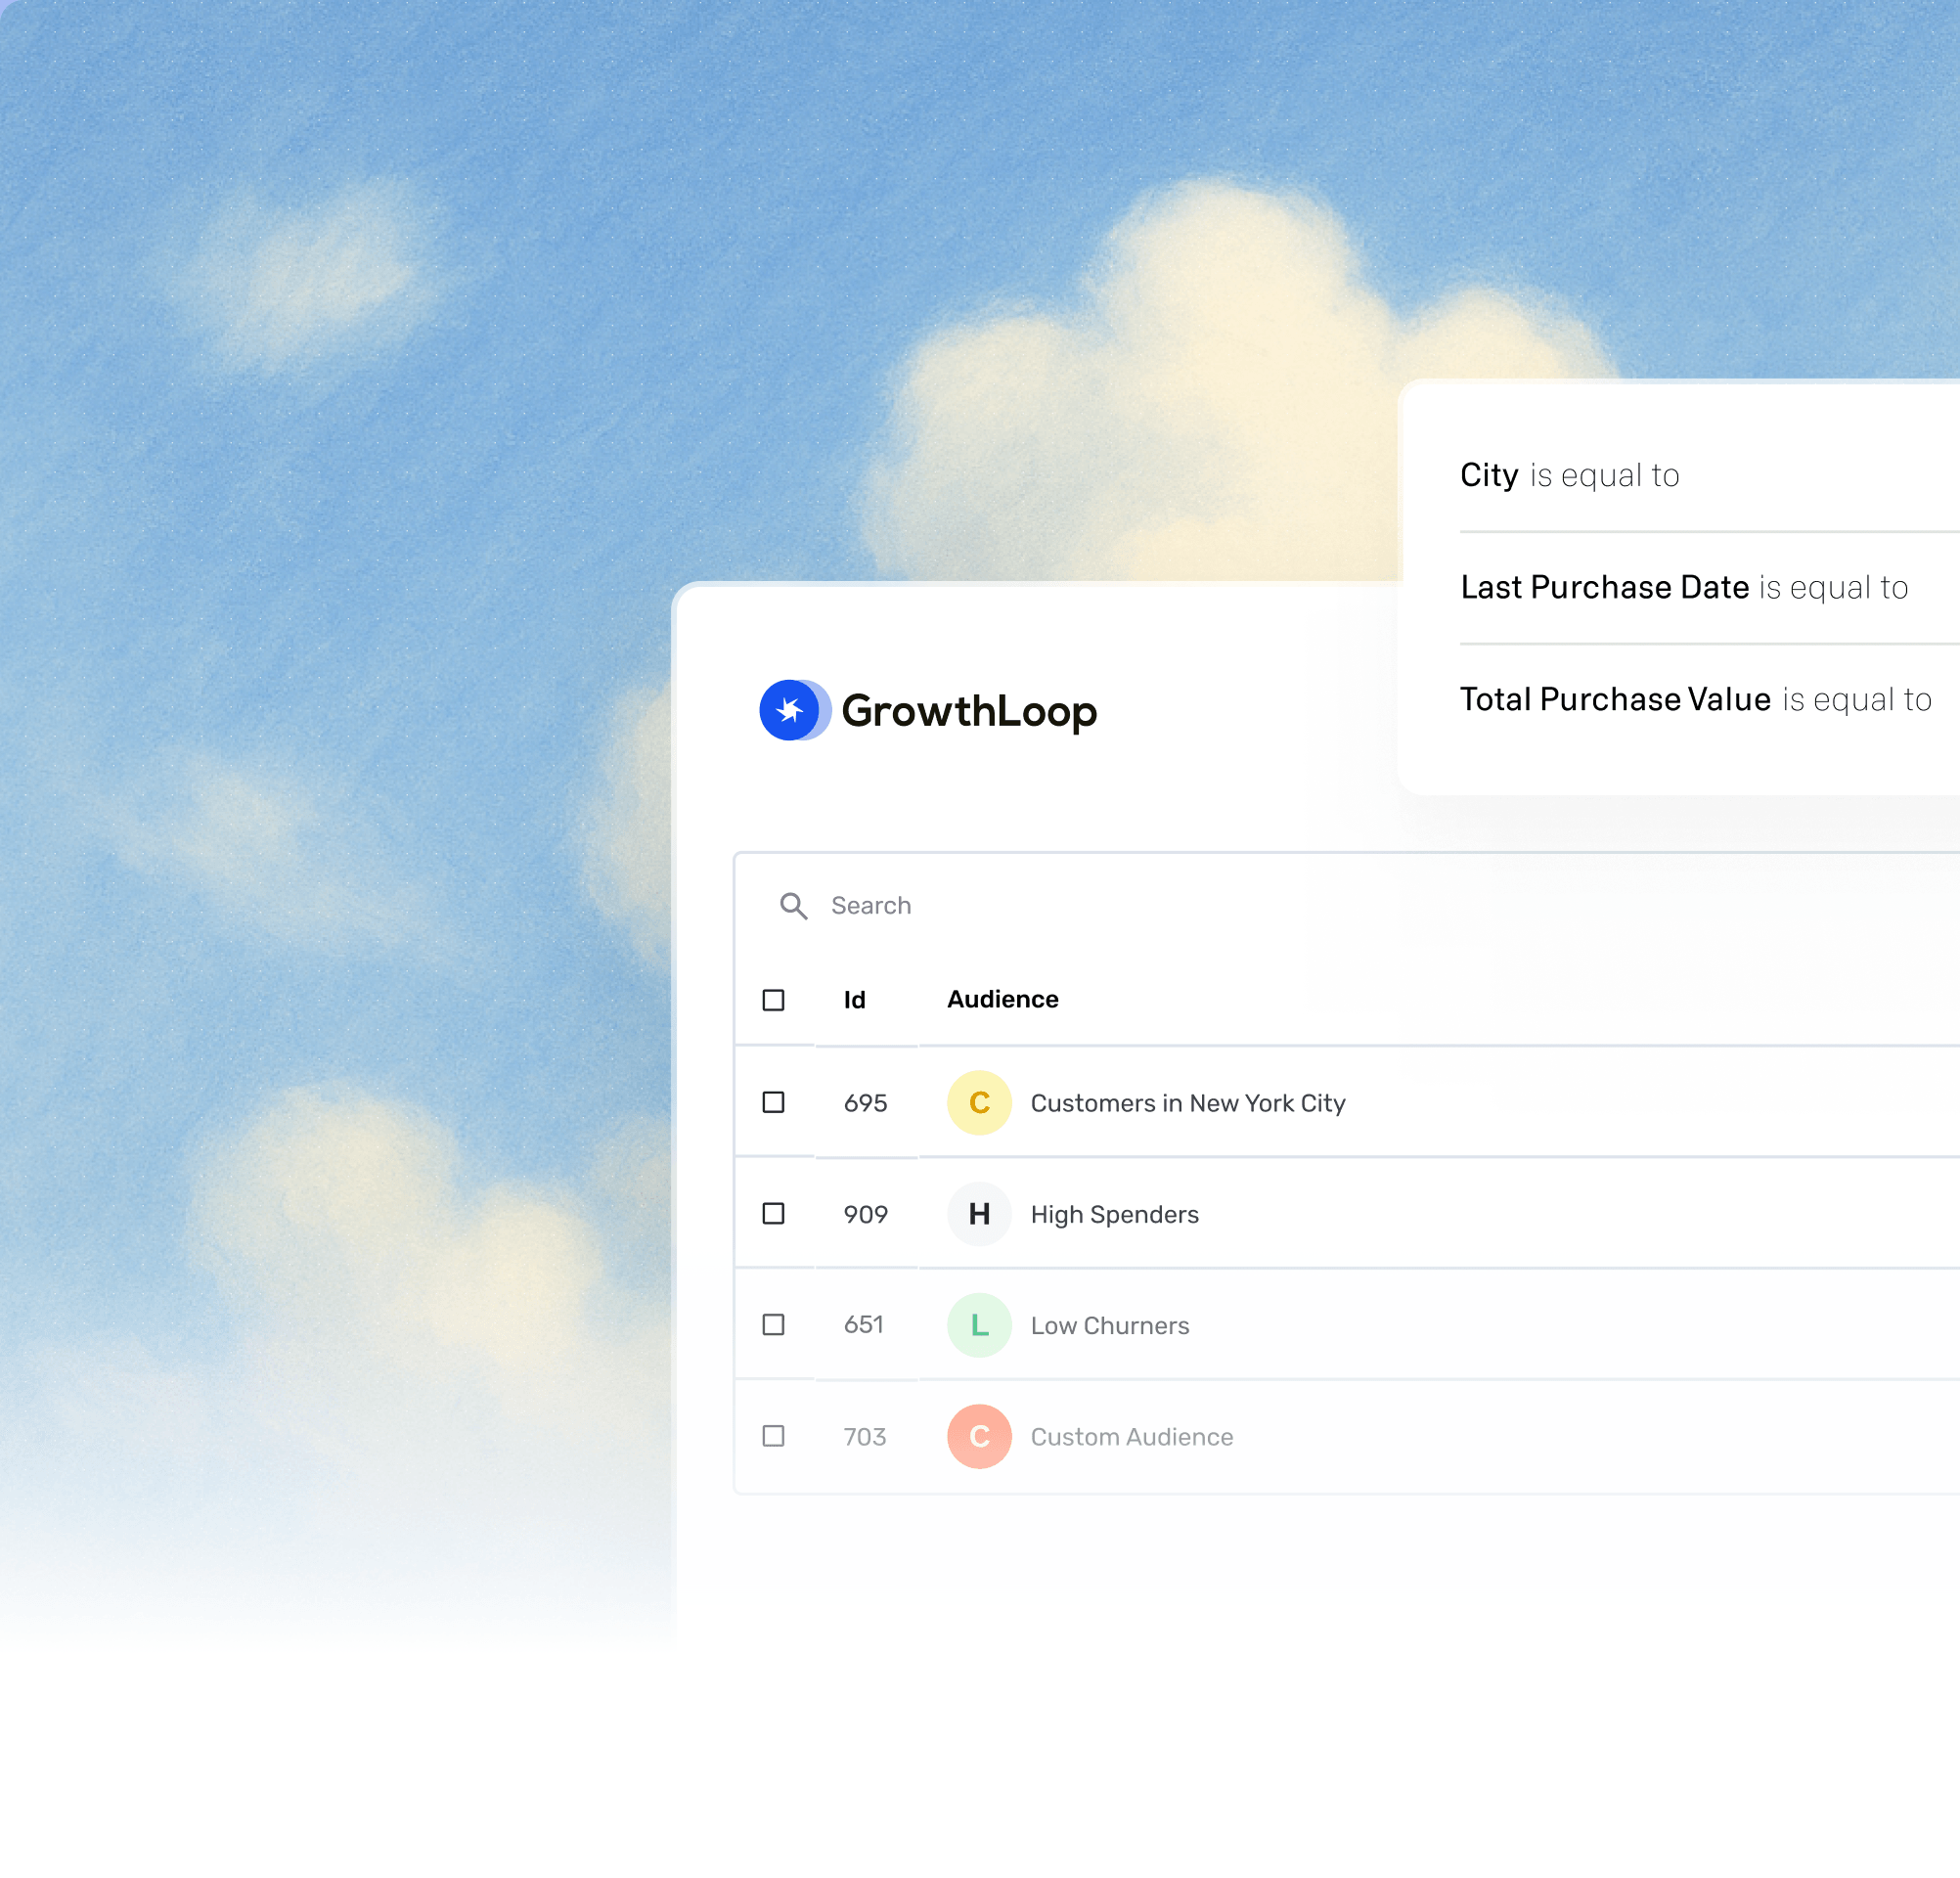This screenshot has width=1960, height=1878.
Task: Sort by the Id column header
Action: point(854,1000)
